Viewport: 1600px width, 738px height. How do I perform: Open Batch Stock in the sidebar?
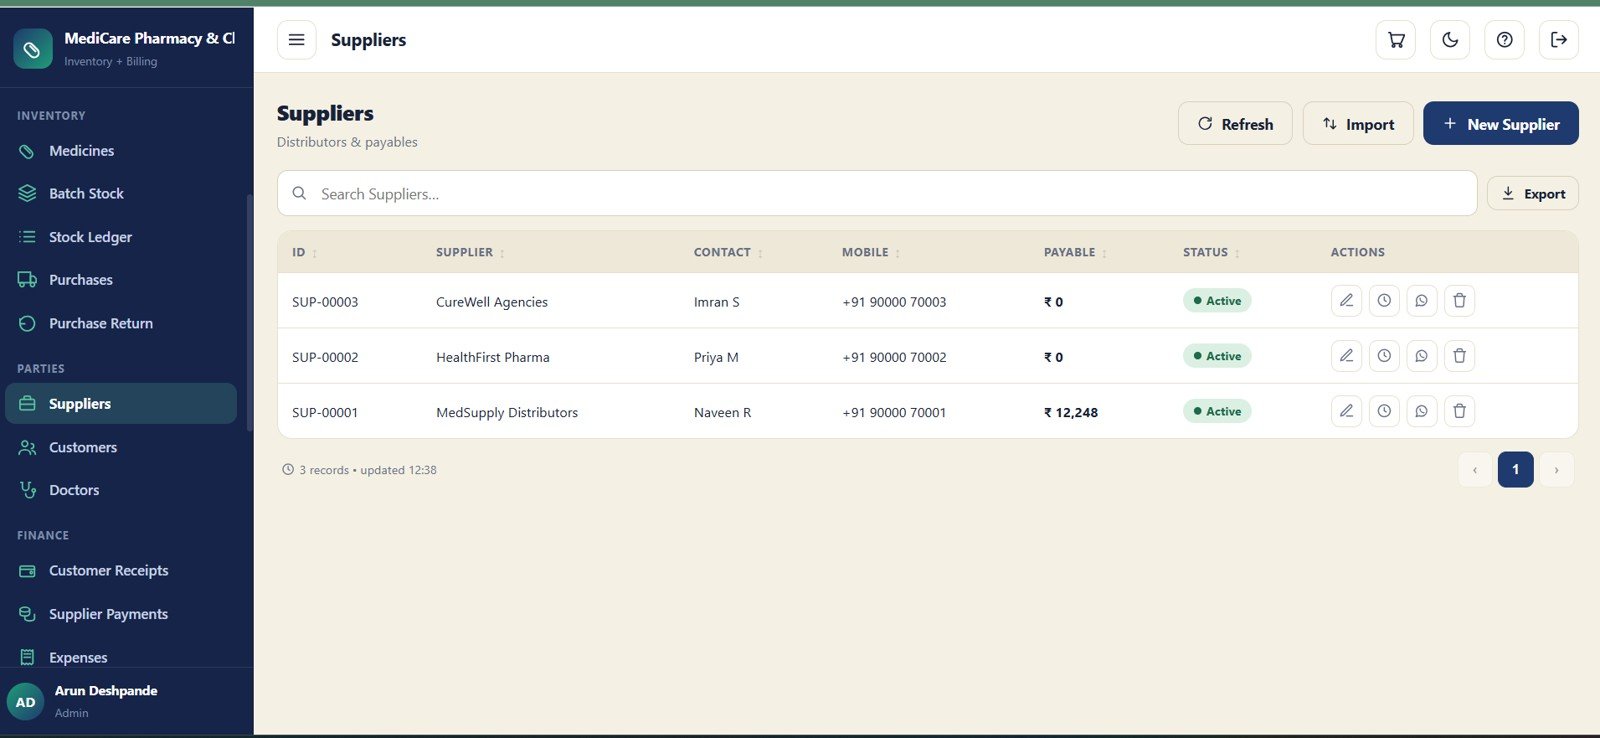pyautogui.click(x=121, y=194)
